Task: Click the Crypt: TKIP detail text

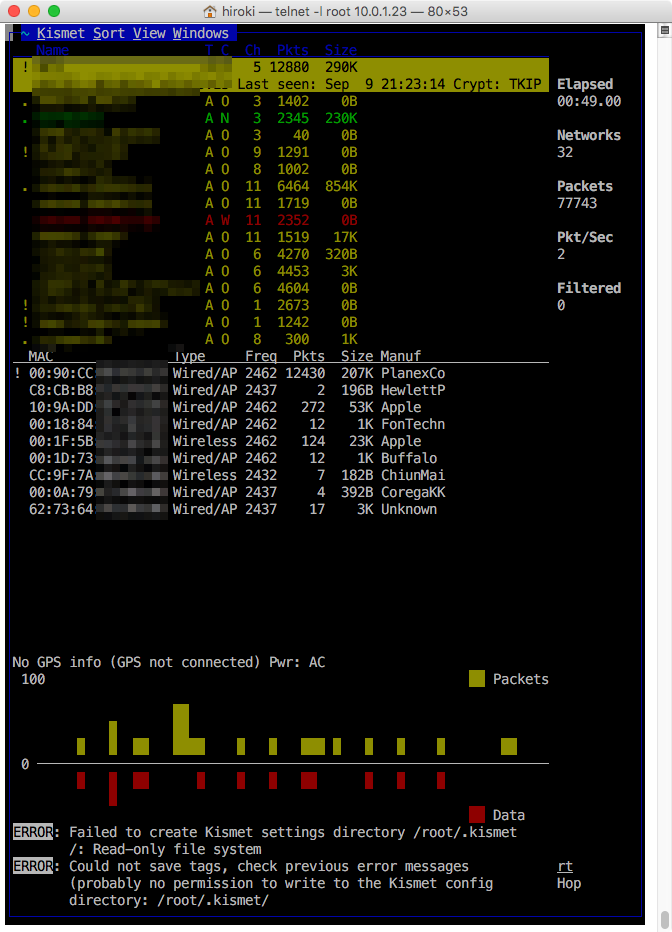Action: [497, 84]
